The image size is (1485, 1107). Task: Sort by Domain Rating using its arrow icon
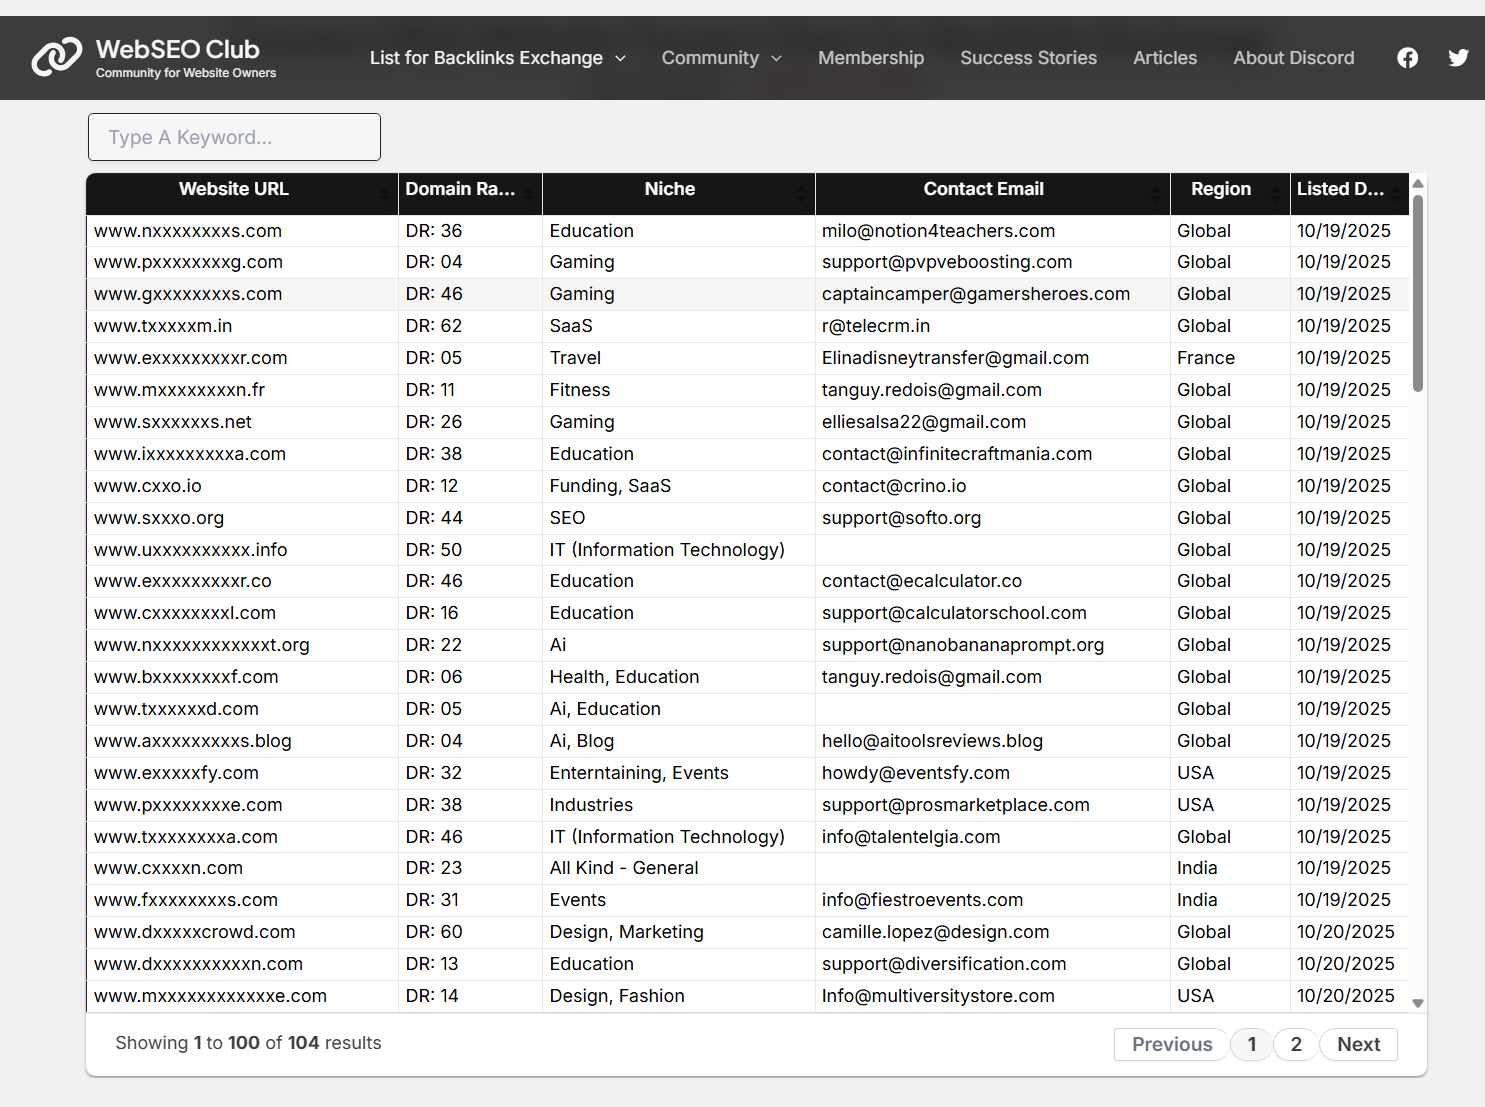click(526, 196)
